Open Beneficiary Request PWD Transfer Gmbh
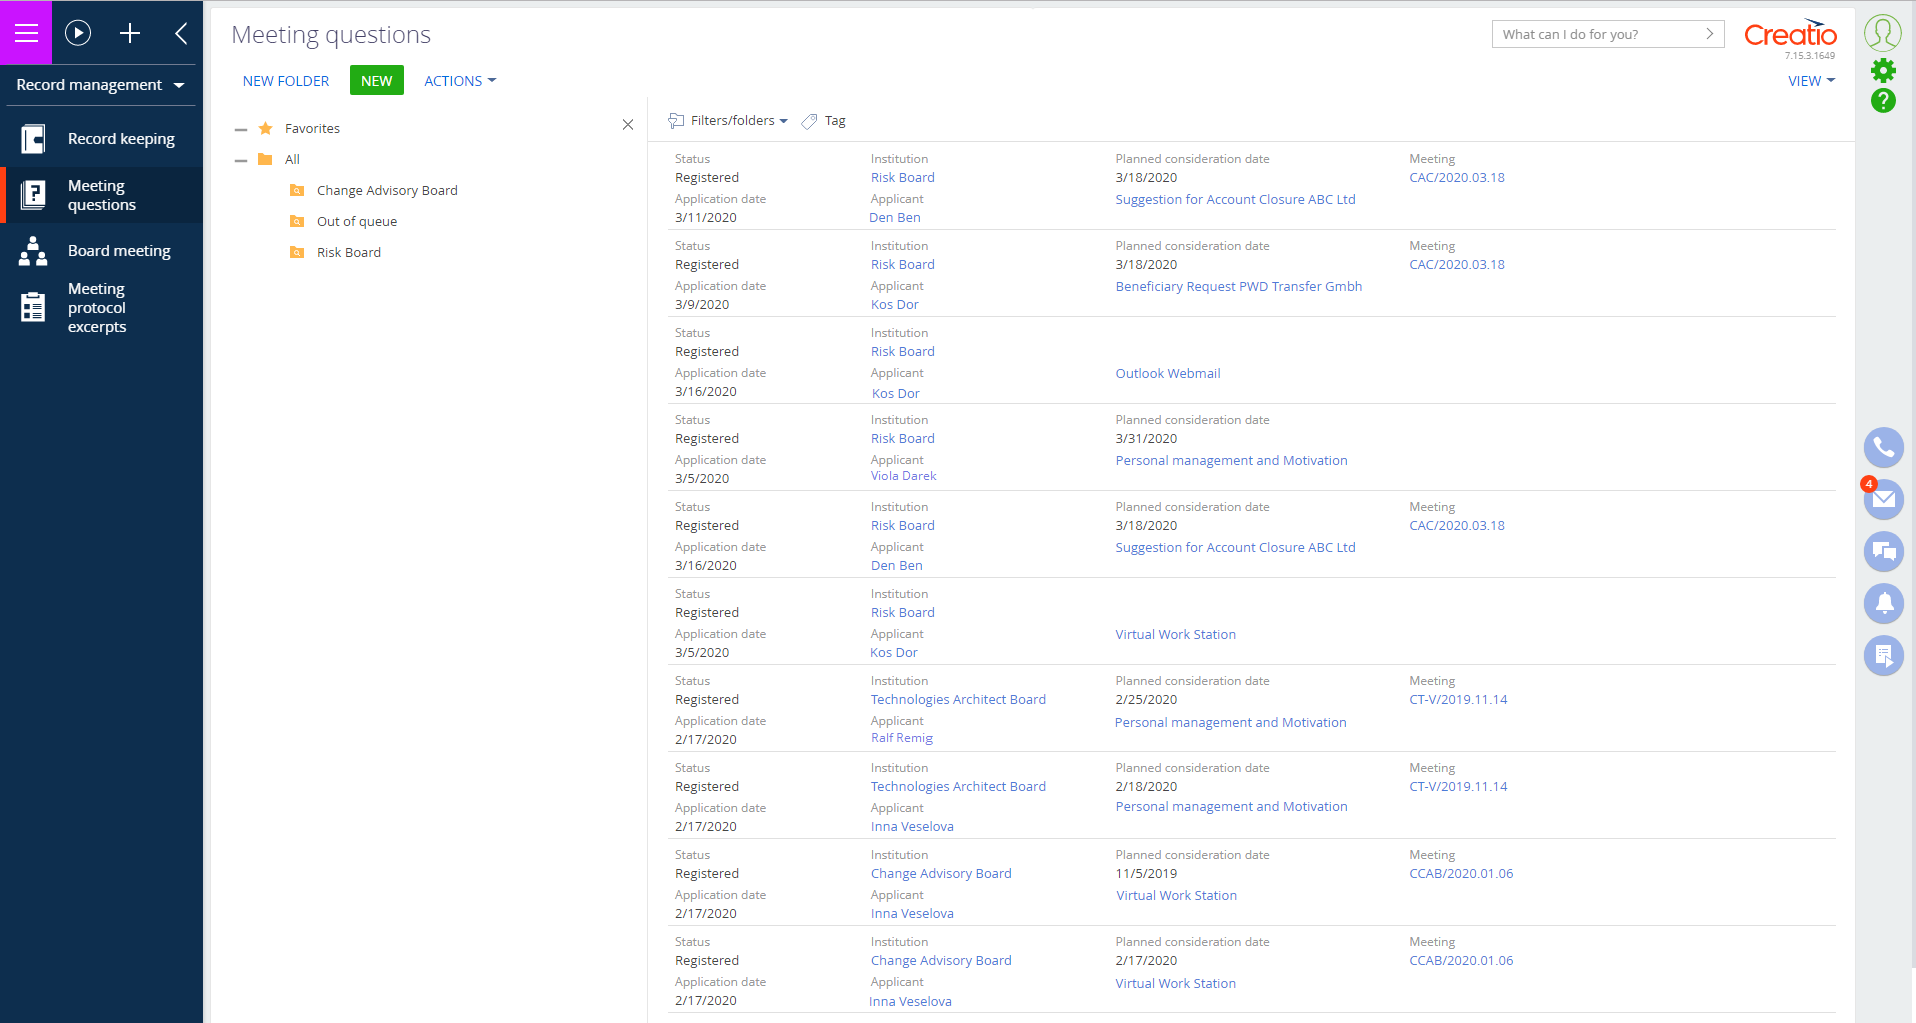1916x1023 pixels. coord(1239,286)
